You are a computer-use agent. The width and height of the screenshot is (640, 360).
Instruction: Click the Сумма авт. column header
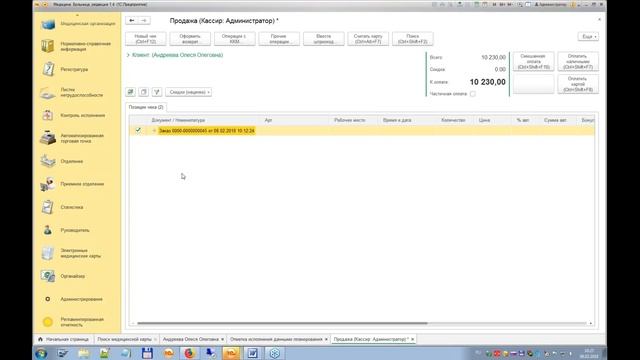tap(555, 120)
